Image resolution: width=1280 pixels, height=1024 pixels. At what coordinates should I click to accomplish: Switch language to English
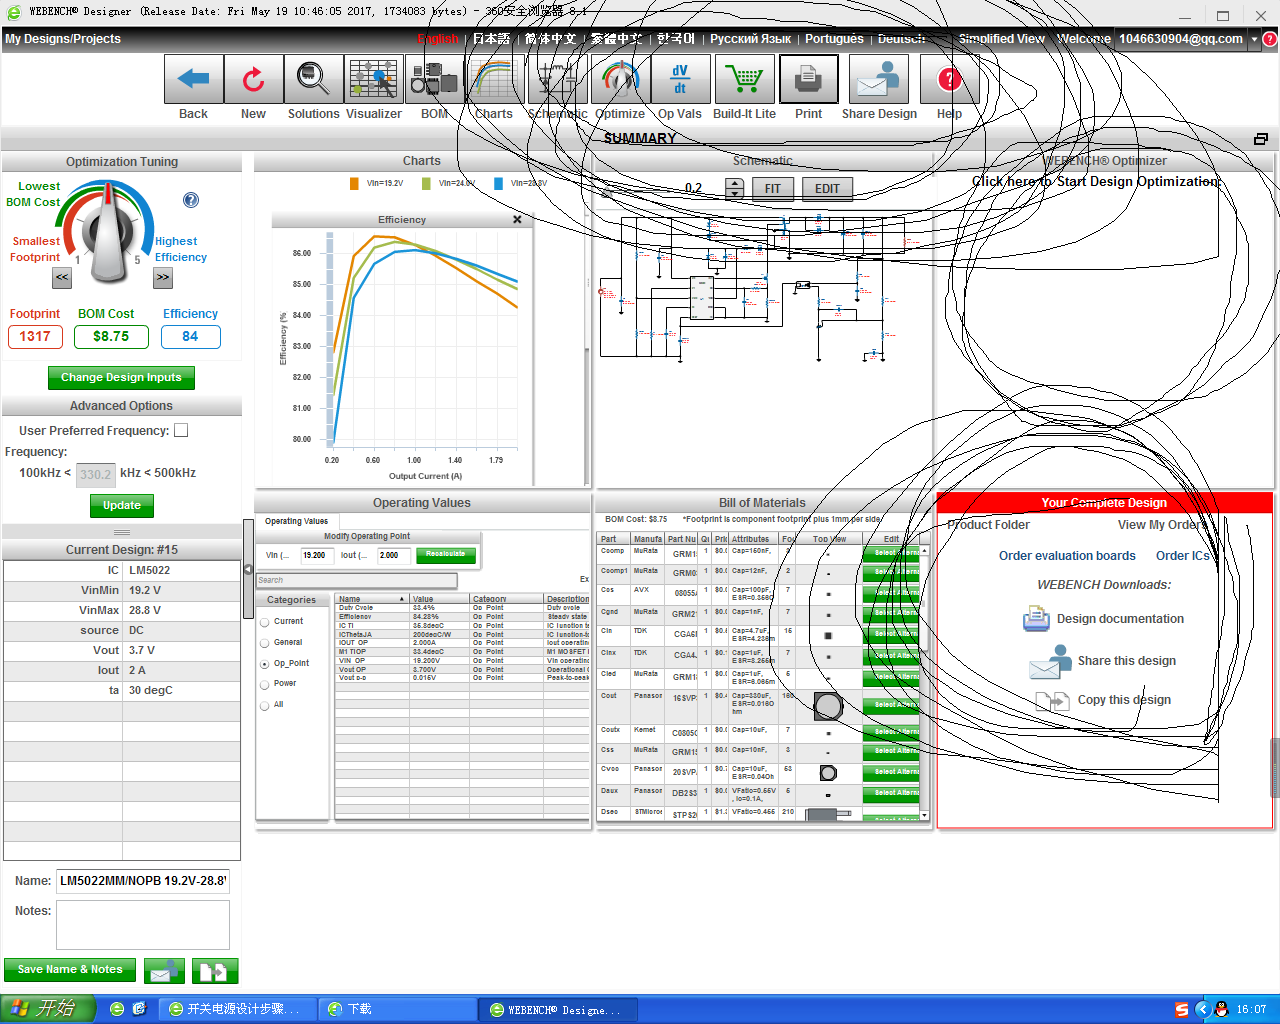(438, 39)
